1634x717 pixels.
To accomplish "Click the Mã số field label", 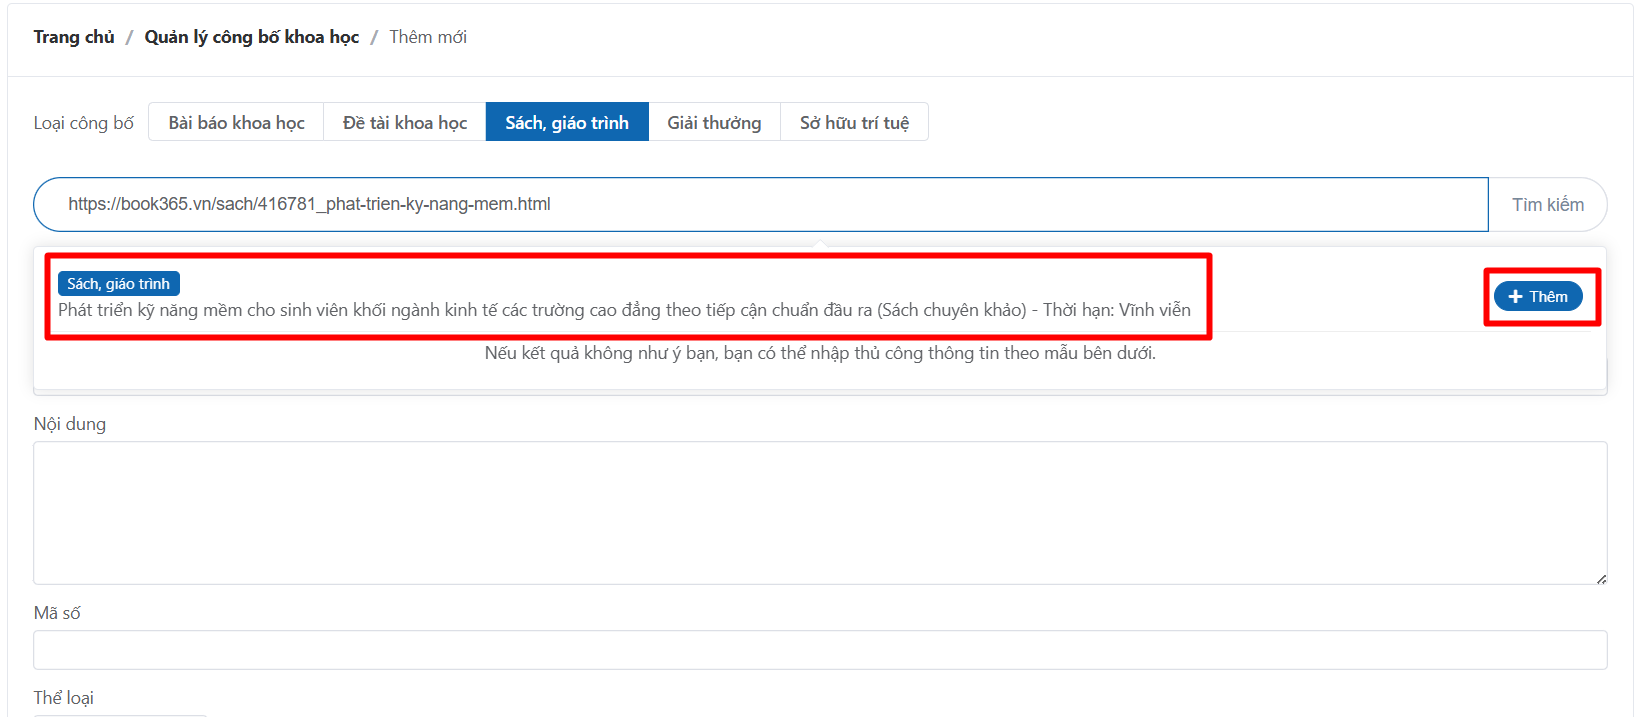I will click(57, 613).
